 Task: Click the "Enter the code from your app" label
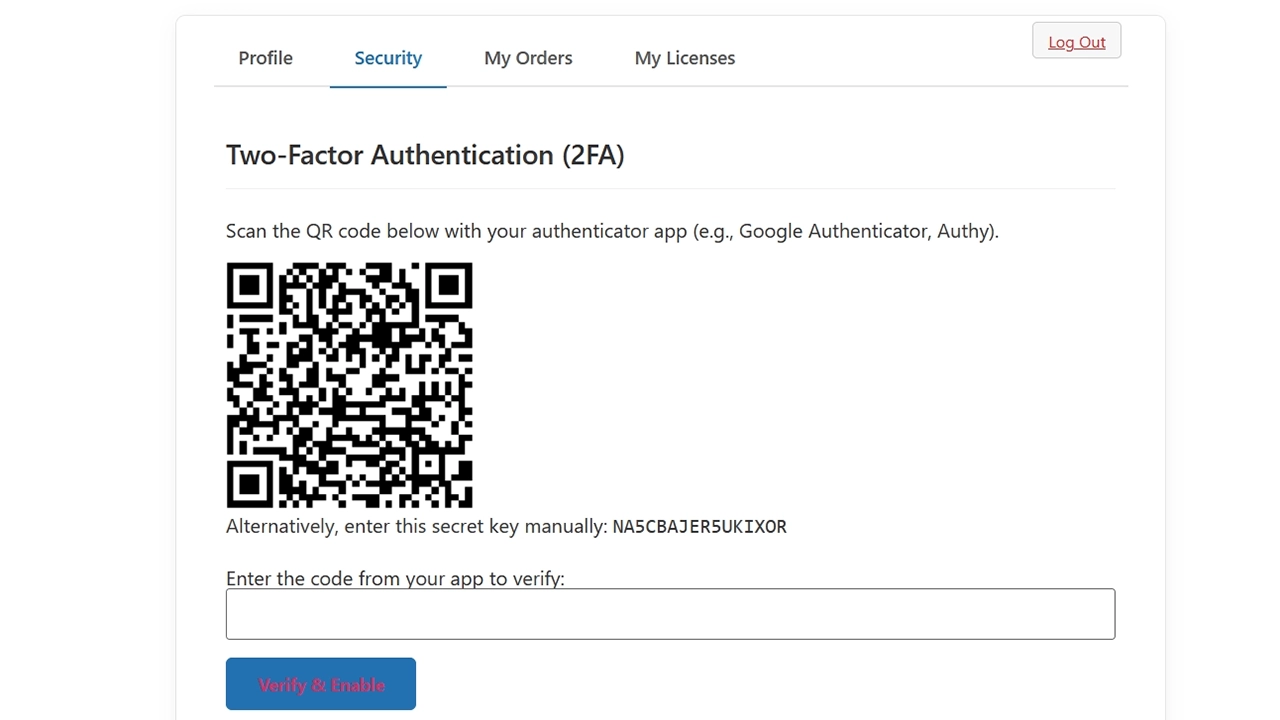[x=395, y=579]
